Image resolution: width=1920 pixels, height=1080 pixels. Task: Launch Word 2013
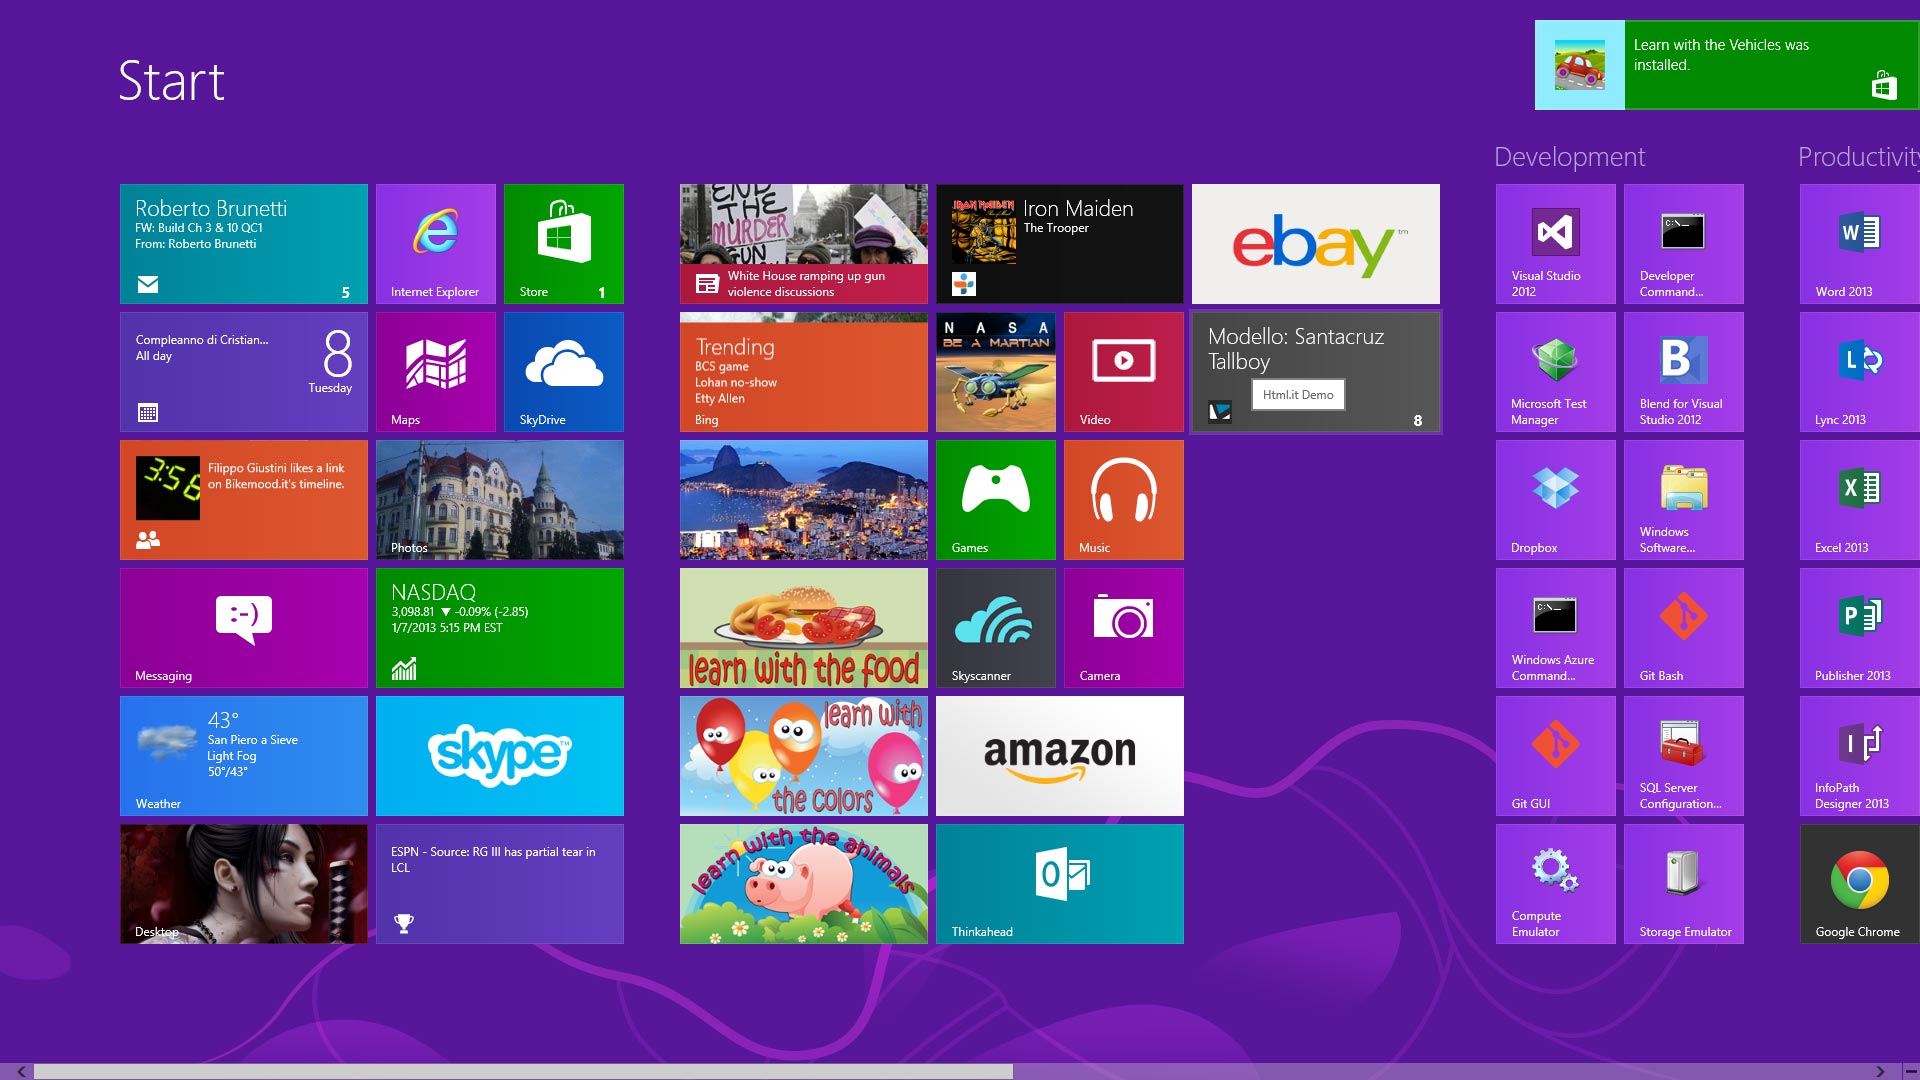click(x=1860, y=244)
